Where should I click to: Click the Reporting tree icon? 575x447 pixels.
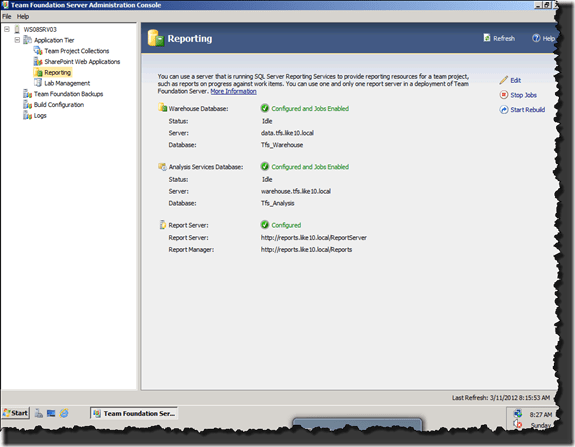[38, 72]
